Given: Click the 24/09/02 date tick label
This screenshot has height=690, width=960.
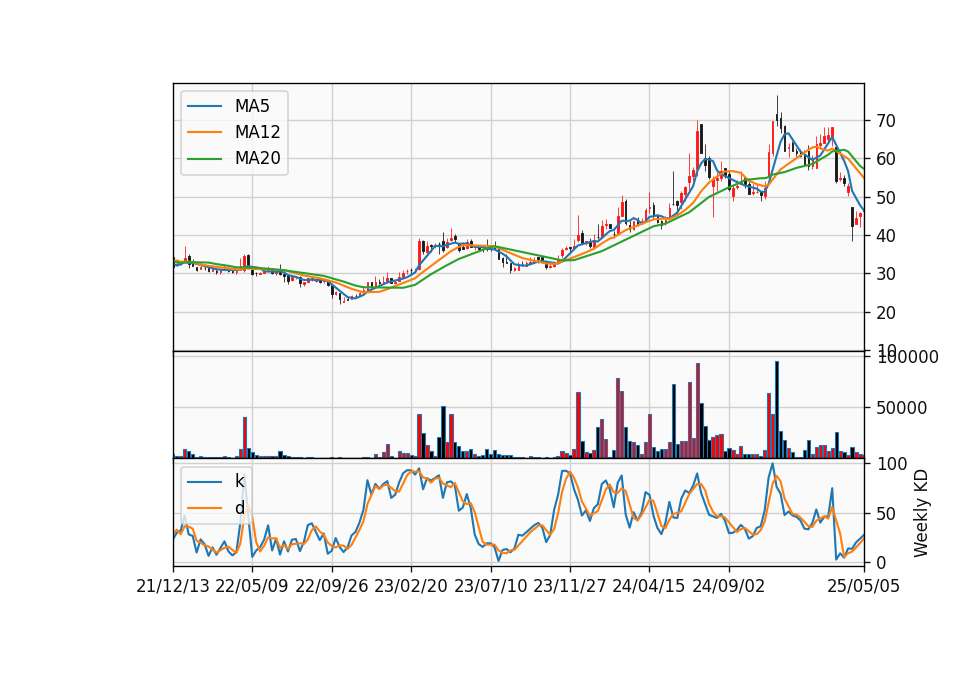Looking at the screenshot, I should [729, 587].
